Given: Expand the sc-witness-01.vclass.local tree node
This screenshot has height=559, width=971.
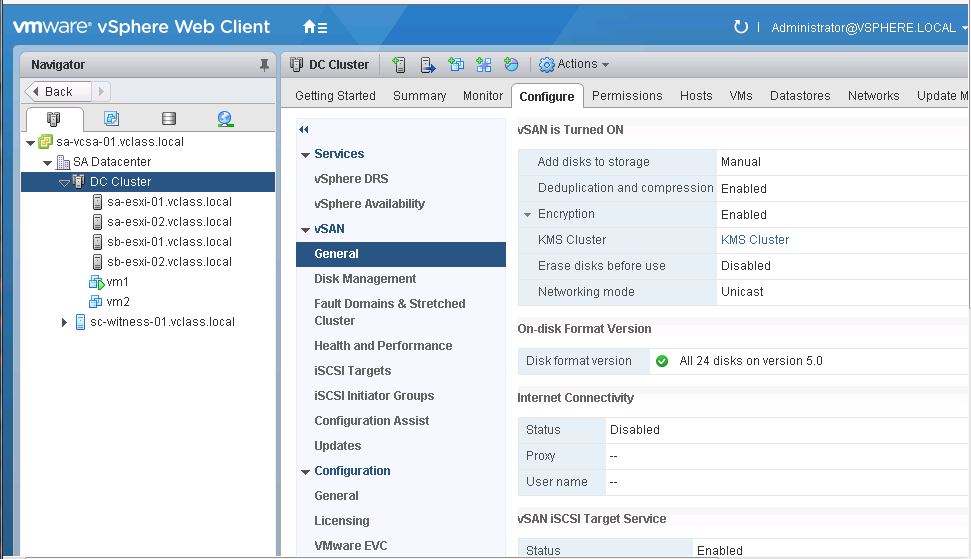Looking at the screenshot, I should click(x=64, y=322).
